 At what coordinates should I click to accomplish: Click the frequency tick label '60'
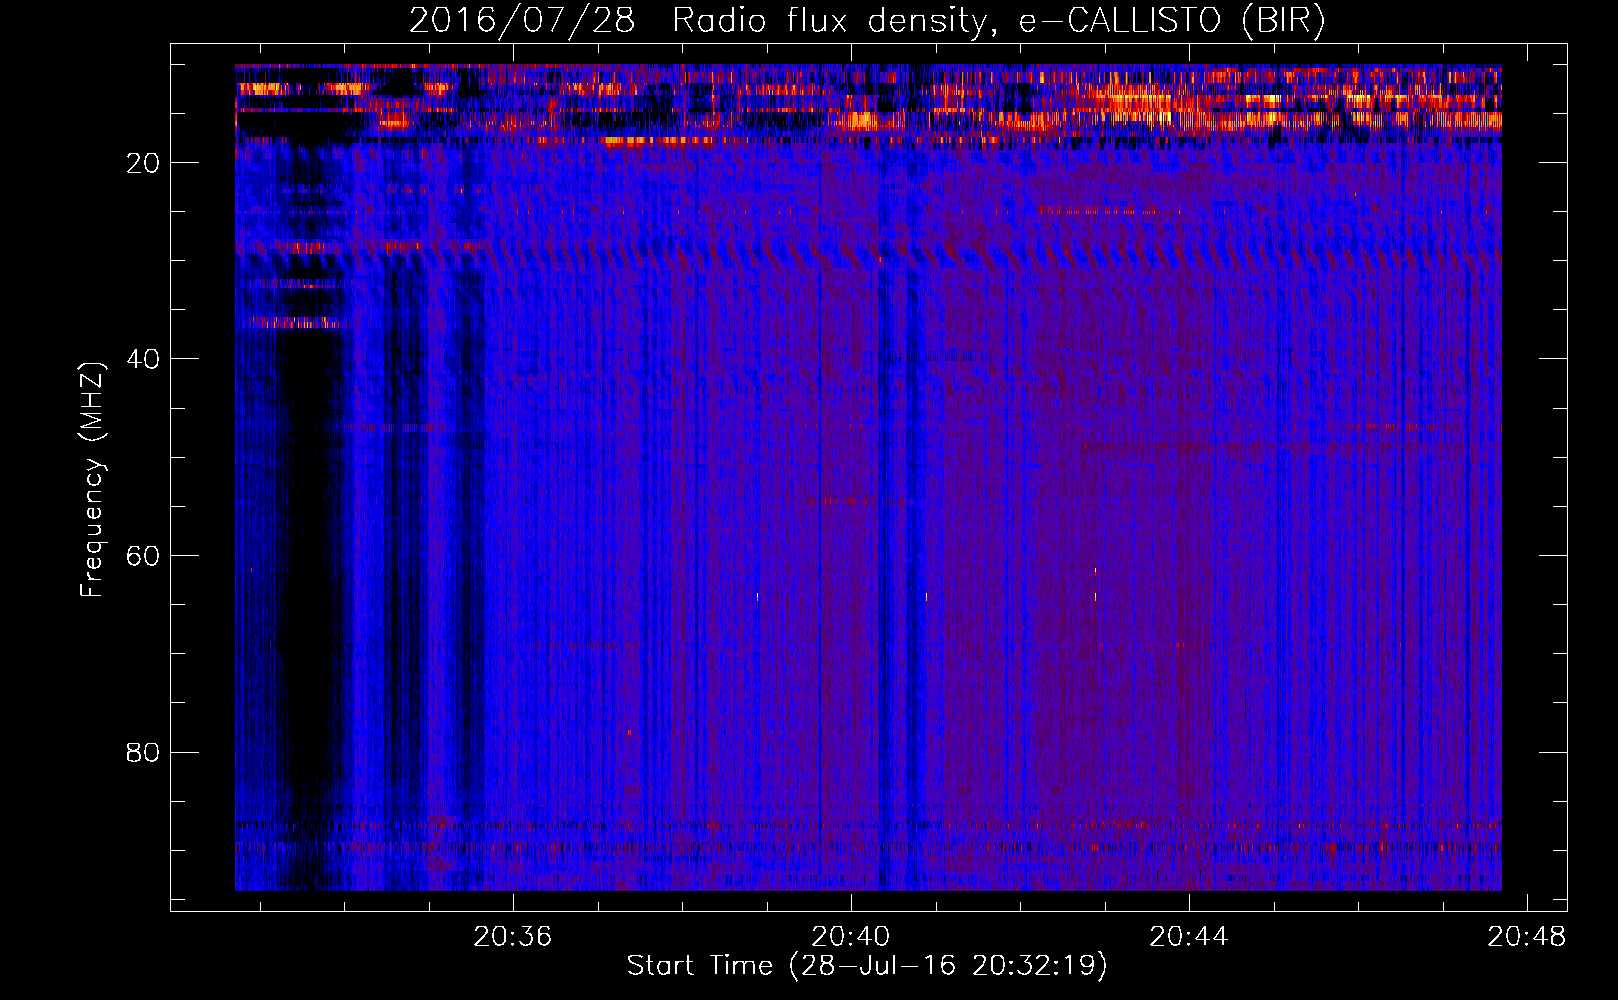(x=143, y=556)
